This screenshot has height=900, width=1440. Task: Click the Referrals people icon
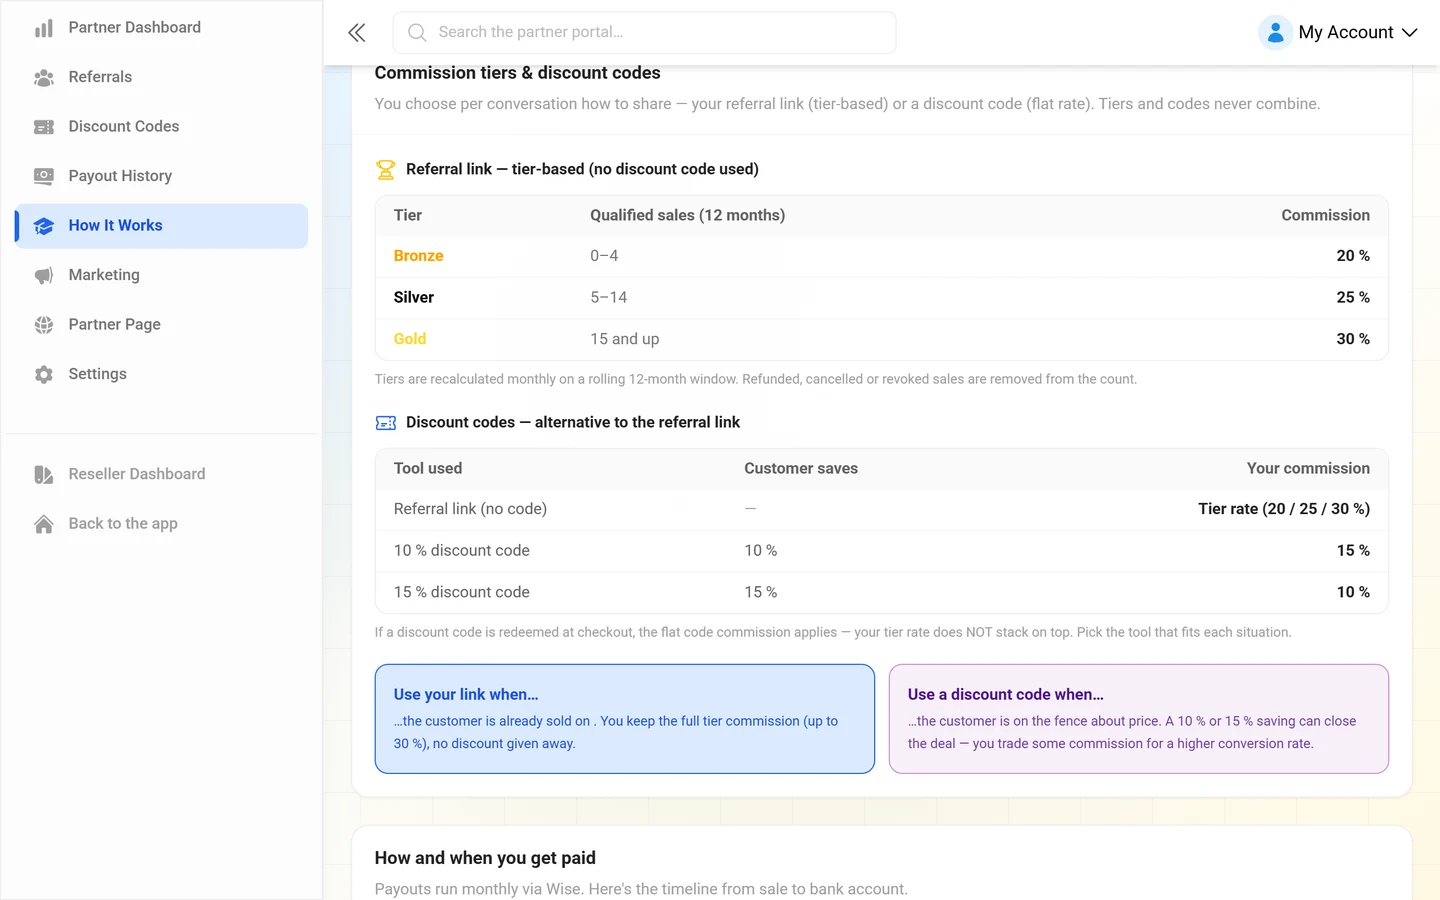44,77
